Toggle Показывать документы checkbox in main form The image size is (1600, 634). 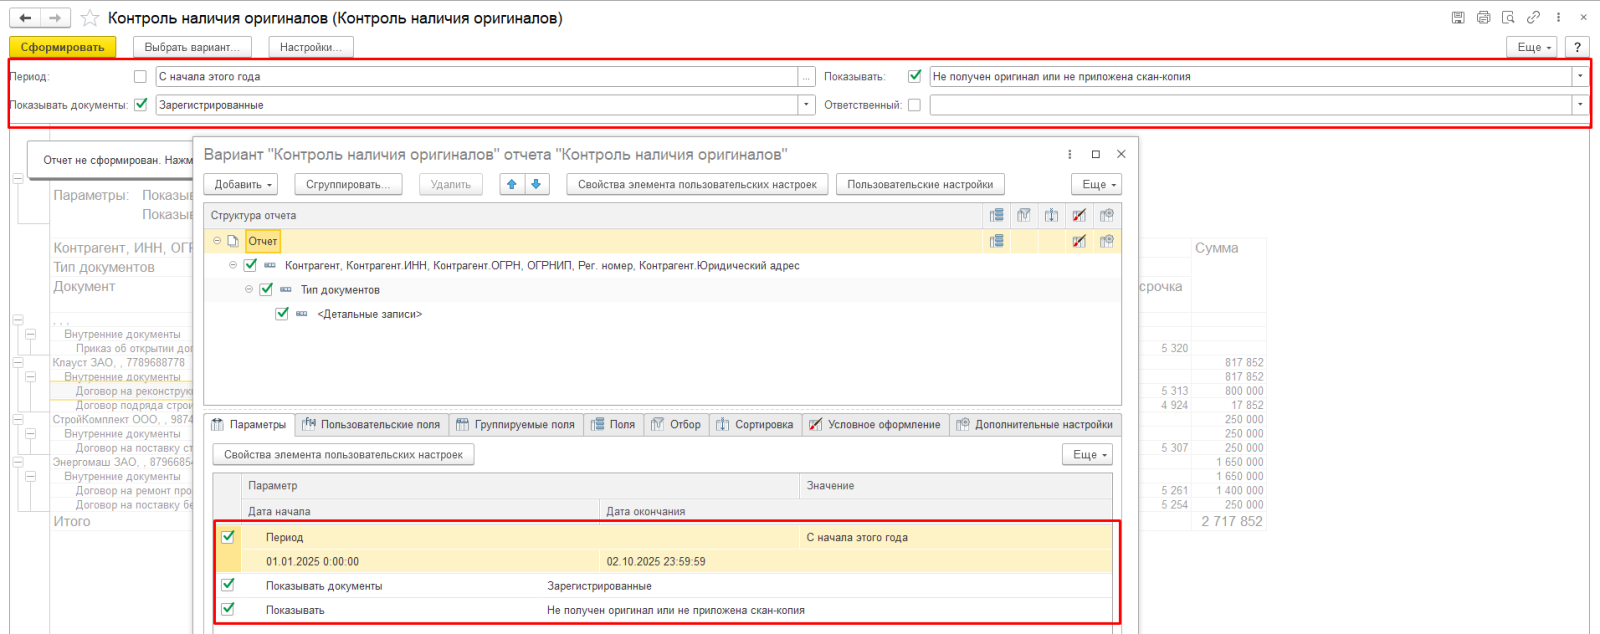point(140,104)
